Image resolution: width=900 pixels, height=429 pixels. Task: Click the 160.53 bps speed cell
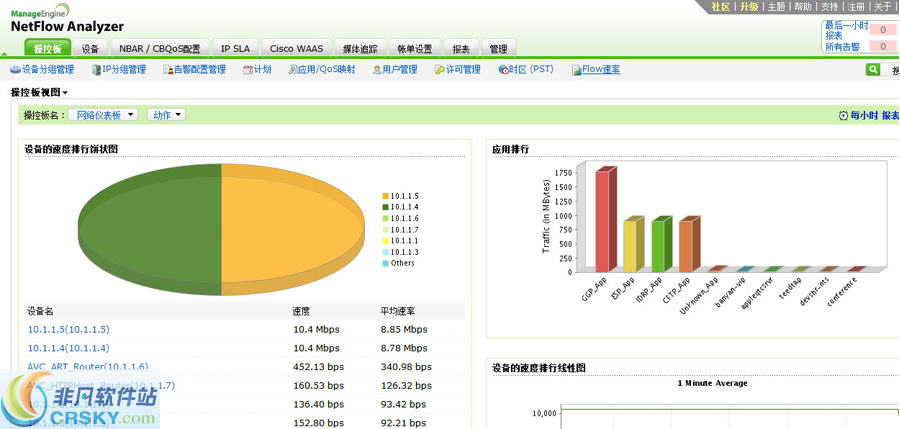coord(319,385)
